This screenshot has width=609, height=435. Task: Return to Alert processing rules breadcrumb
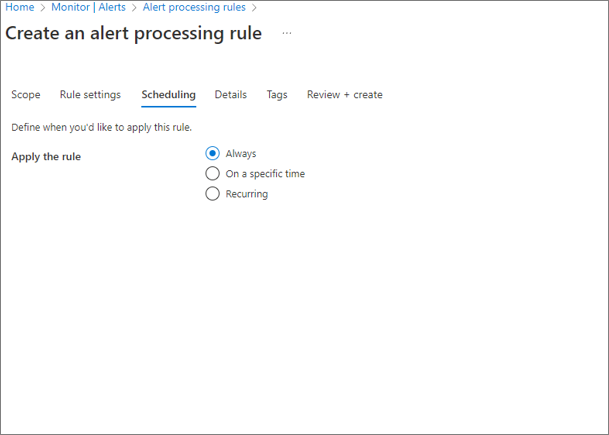pyautogui.click(x=194, y=8)
